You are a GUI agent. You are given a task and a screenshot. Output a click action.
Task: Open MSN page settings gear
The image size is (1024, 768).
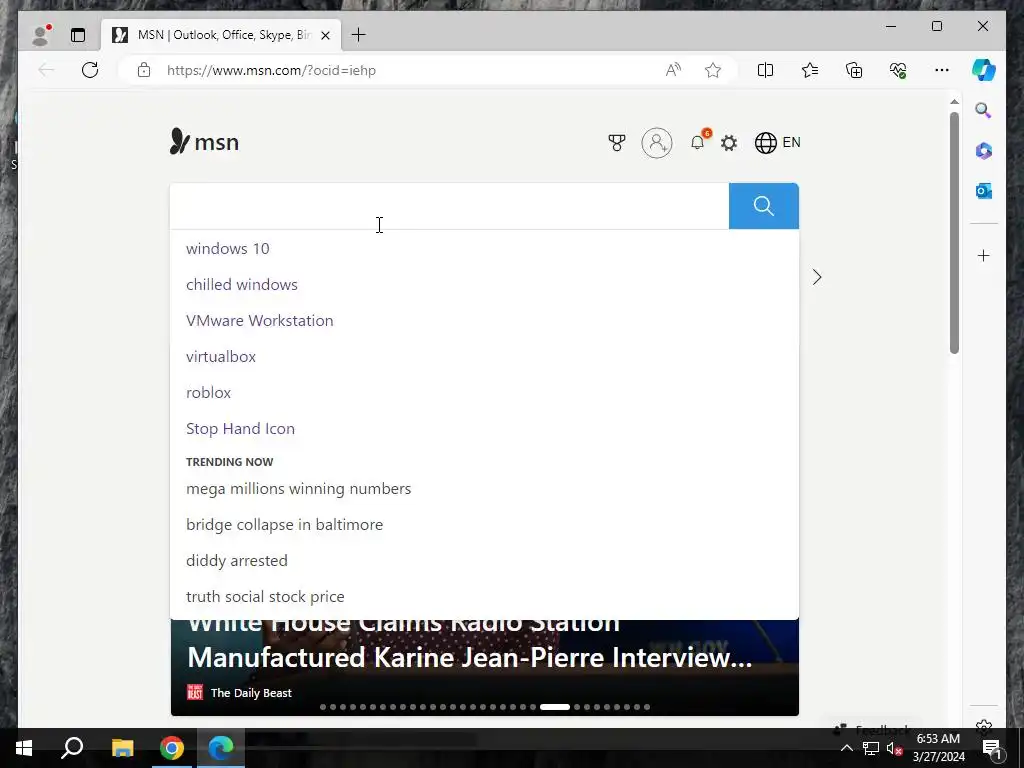[729, 142]
